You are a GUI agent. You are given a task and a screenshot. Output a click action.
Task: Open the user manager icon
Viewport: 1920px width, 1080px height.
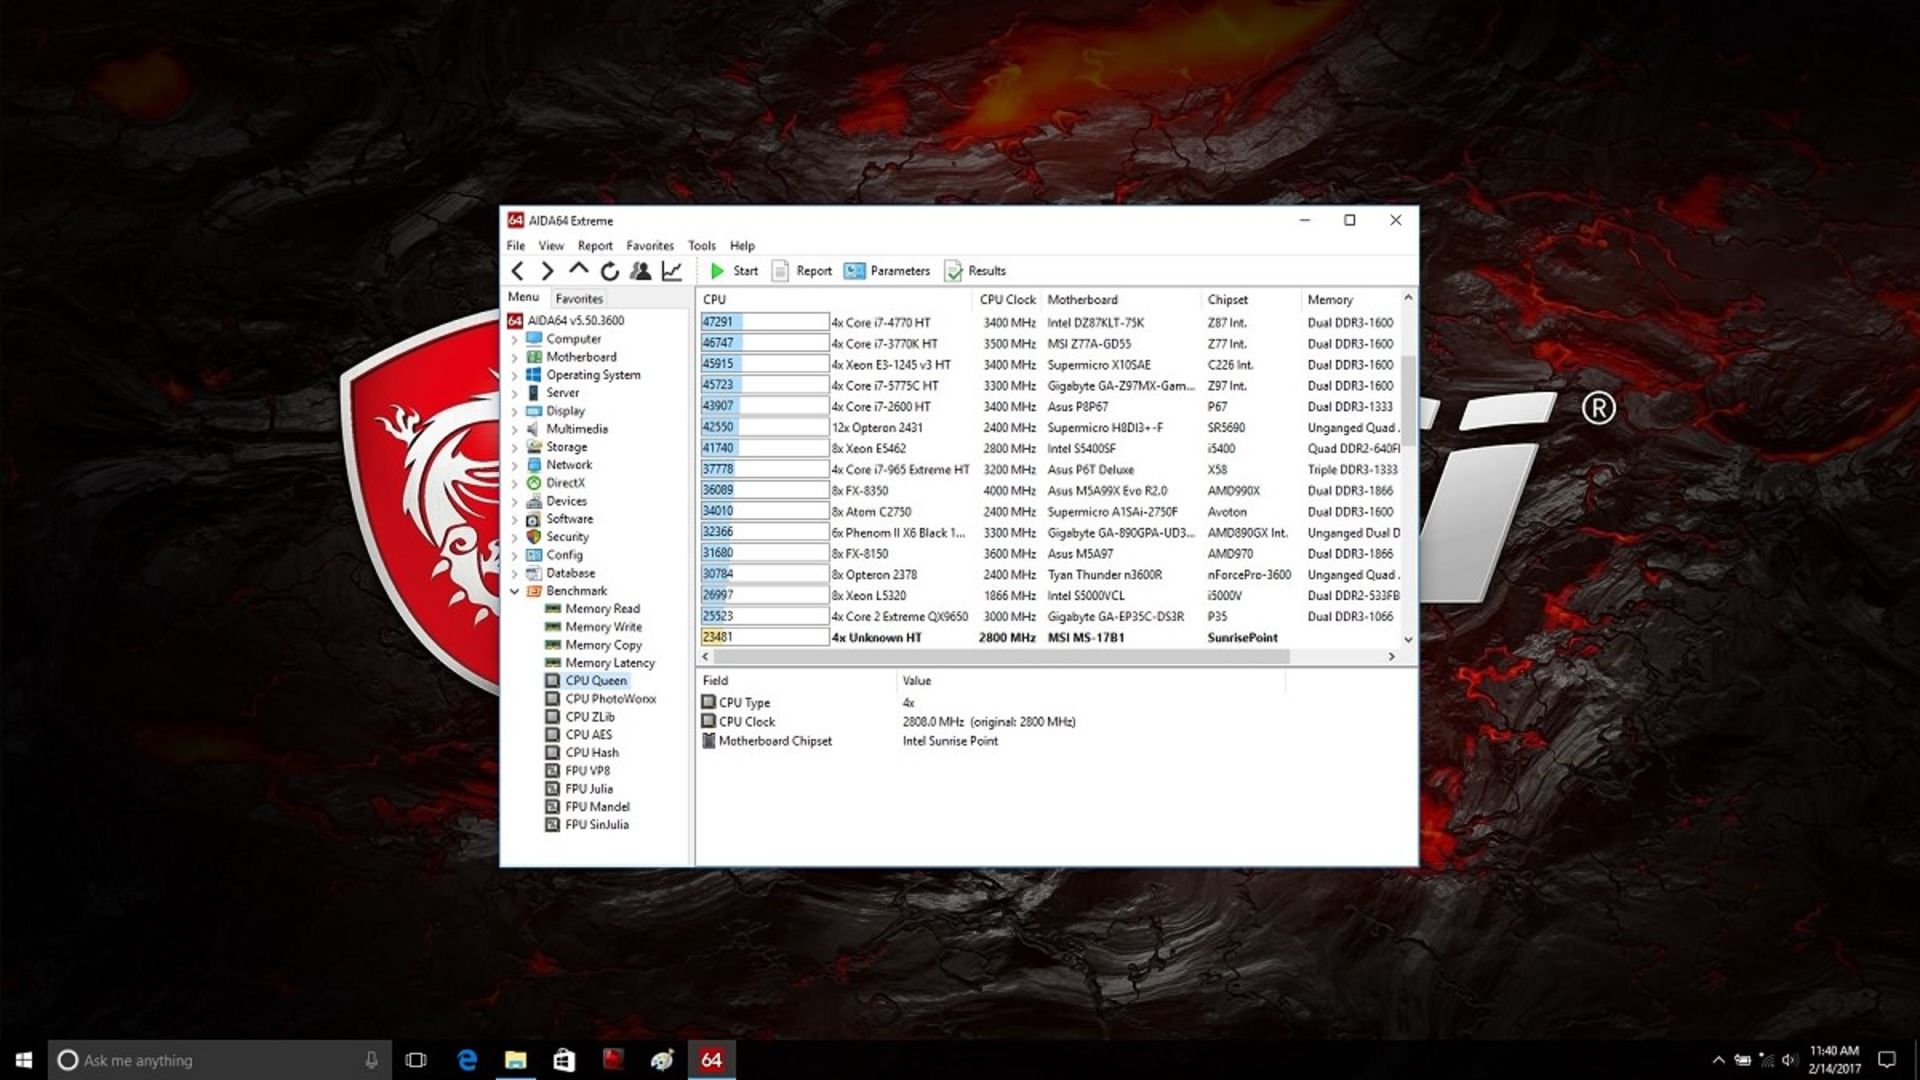tap(641, 271)
